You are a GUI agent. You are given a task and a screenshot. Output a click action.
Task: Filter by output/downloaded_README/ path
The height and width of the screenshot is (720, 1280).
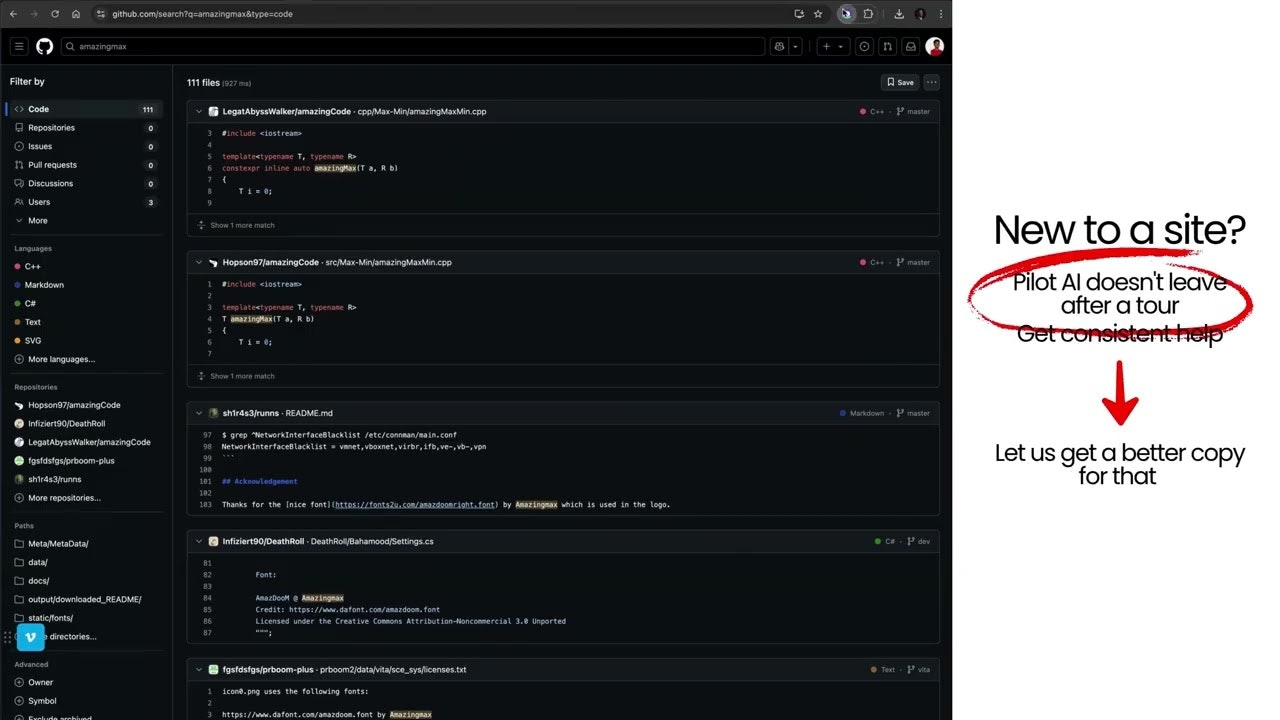click(x=84, y=599)
